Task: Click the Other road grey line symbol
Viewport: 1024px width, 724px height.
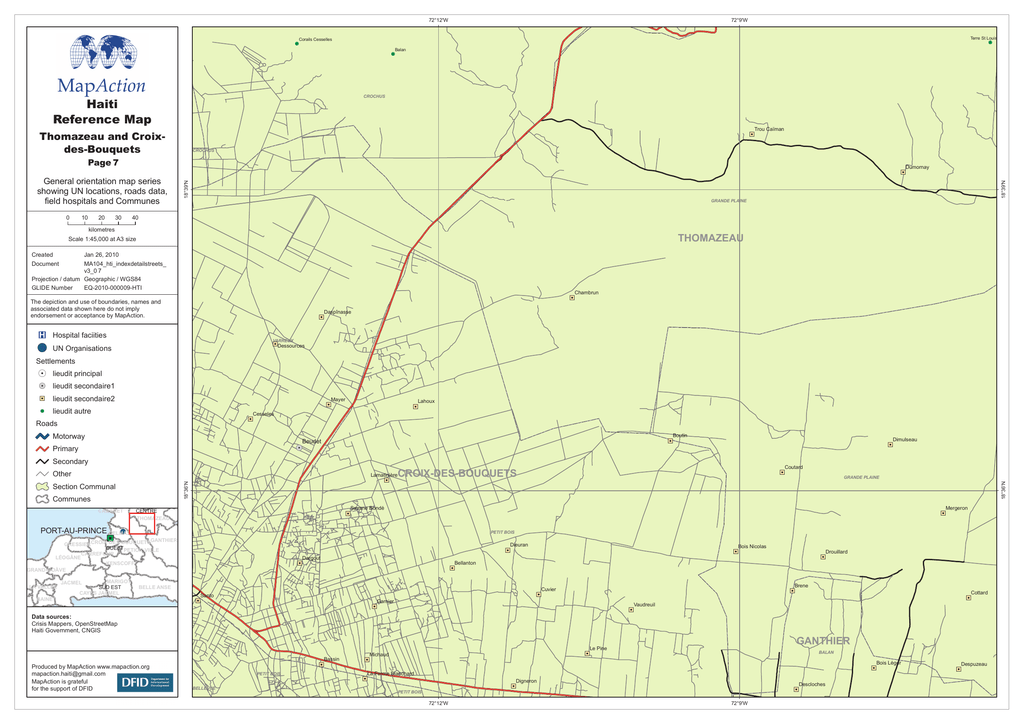Action: pos(42,474)
